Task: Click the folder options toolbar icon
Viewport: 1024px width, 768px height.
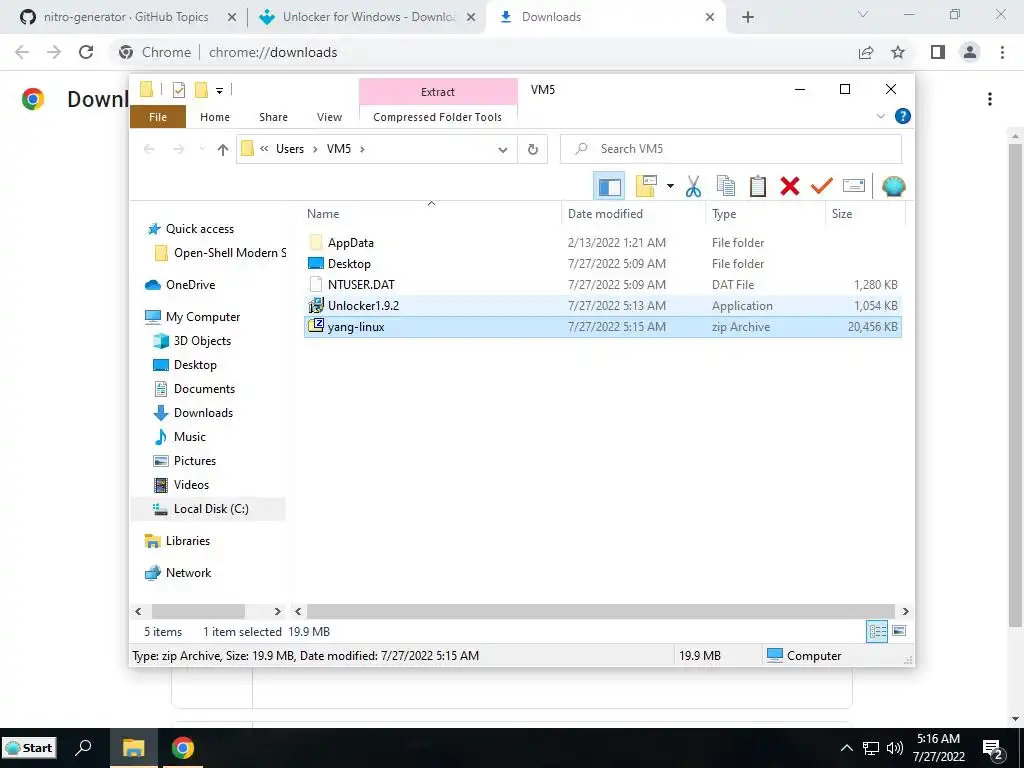Action: click(x=647, y=186)
